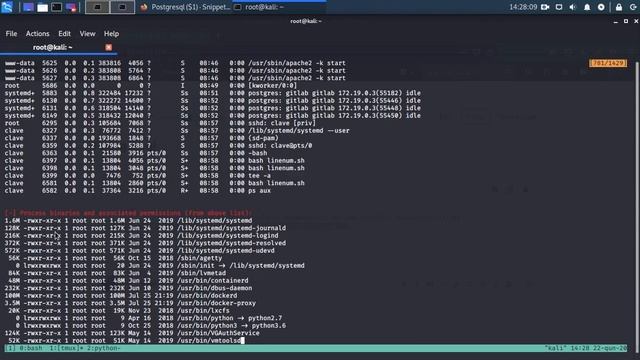Open the File menu

pyautogui.click(x=11, y=34)
